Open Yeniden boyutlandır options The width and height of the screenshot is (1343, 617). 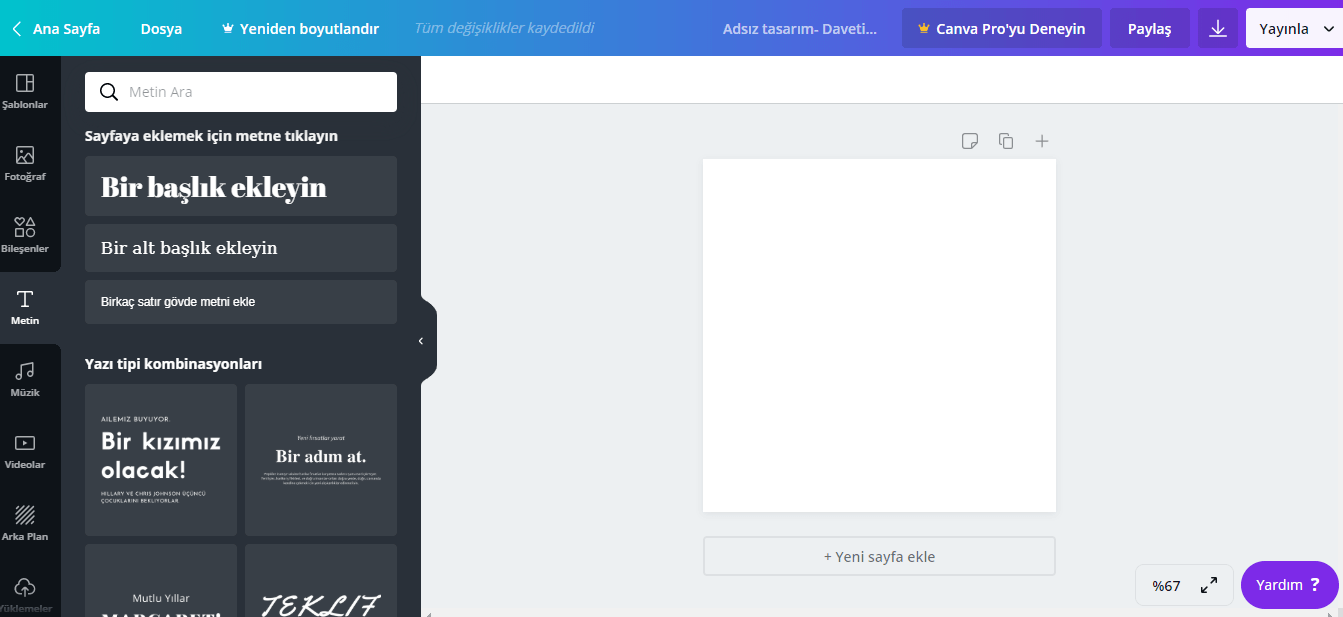coord(299,28)
